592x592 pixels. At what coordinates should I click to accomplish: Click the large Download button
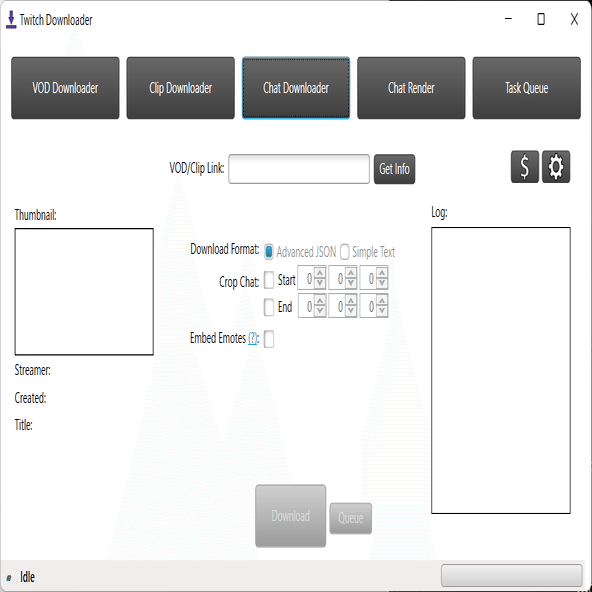(290, 516)
